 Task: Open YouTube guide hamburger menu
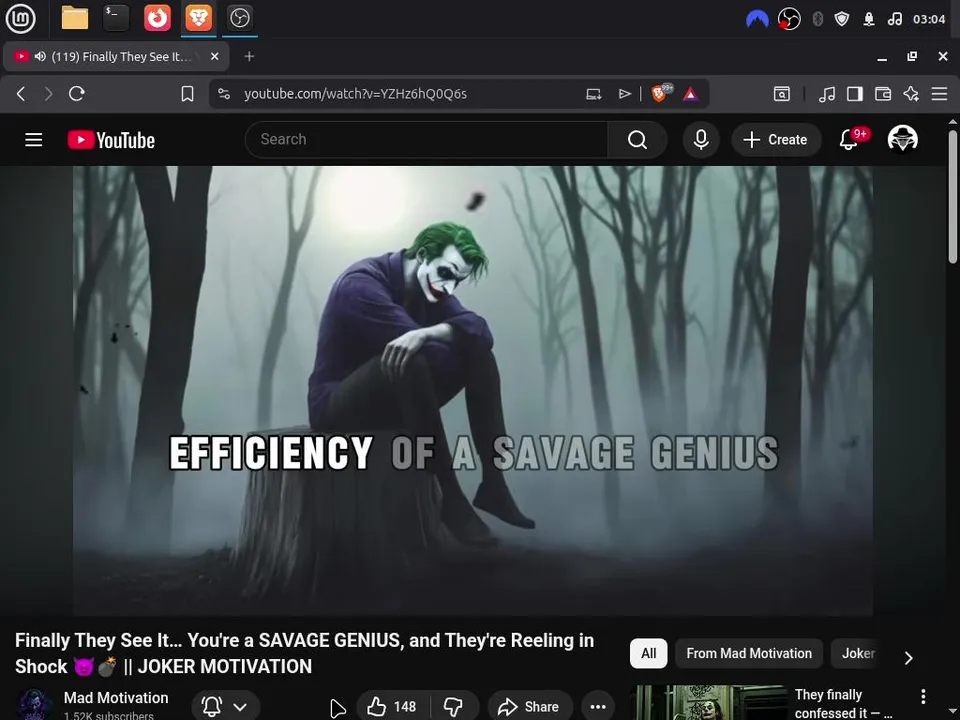(34, 140)
